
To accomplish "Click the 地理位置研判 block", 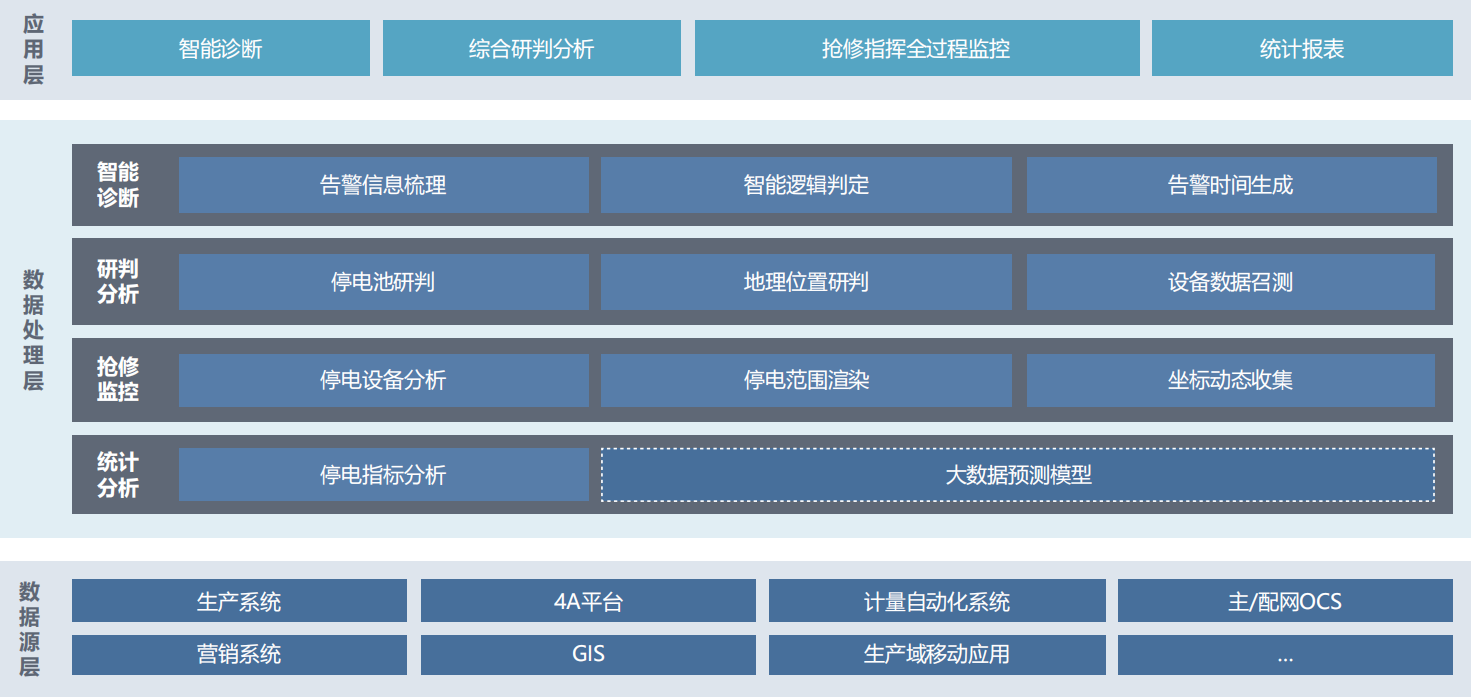I will [x=806, y=282].
